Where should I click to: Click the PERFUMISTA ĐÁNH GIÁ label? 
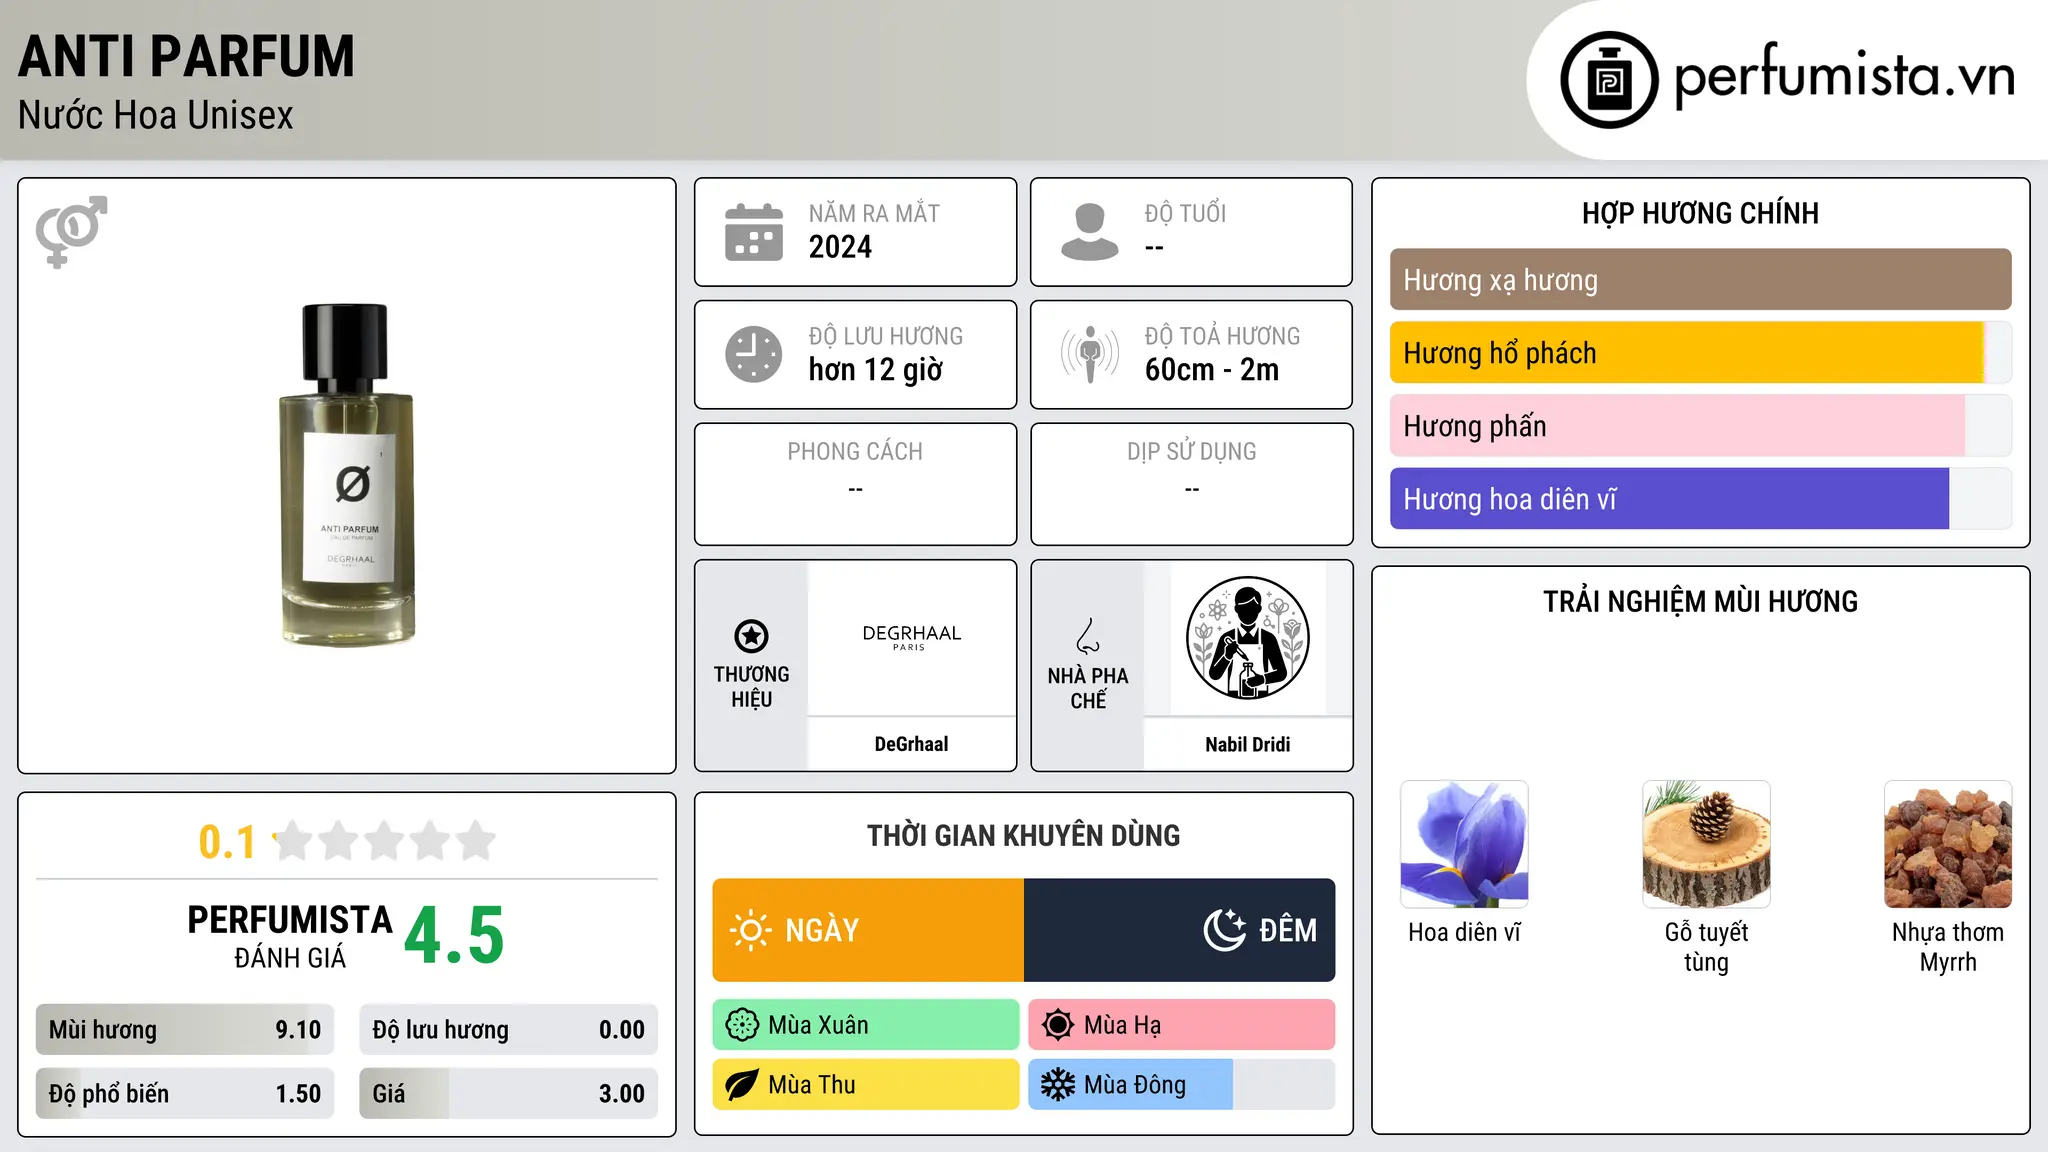[x=290, y=936]
